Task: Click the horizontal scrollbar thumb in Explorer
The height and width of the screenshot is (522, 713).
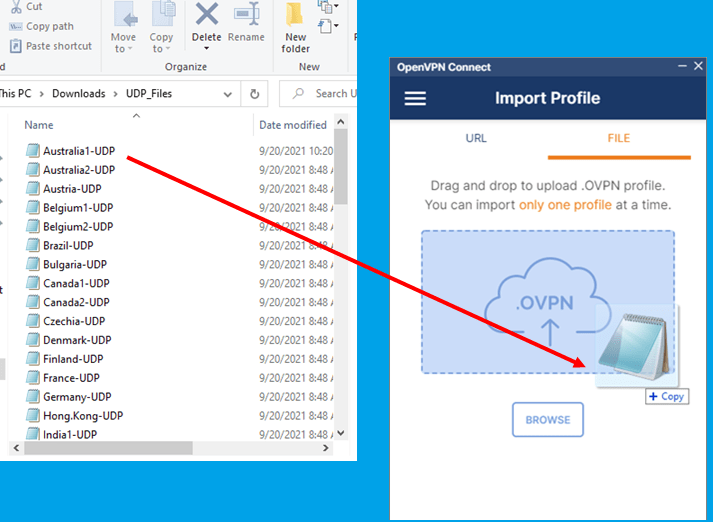Action: pos(109,448)
